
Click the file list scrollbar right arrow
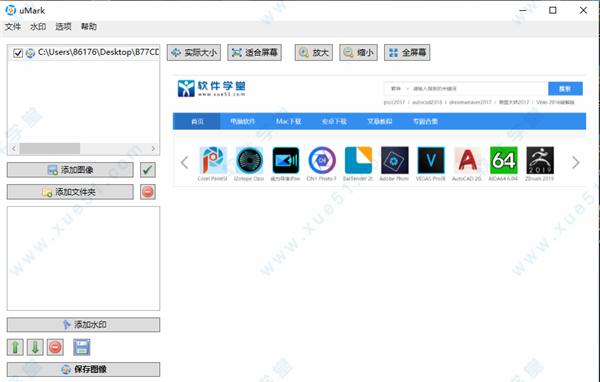click(x=153, y=148)
